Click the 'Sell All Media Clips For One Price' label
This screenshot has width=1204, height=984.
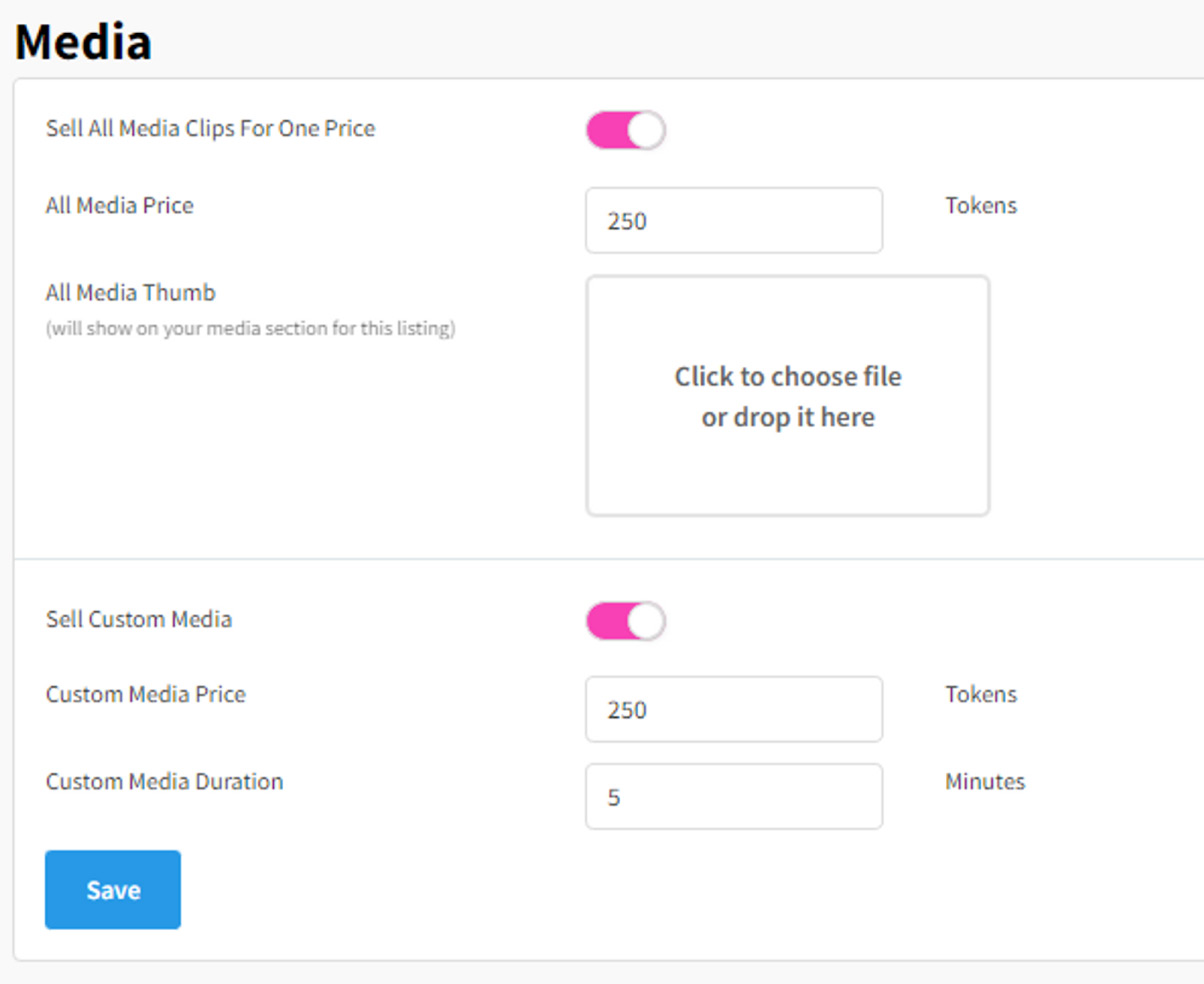pos(211,129)
